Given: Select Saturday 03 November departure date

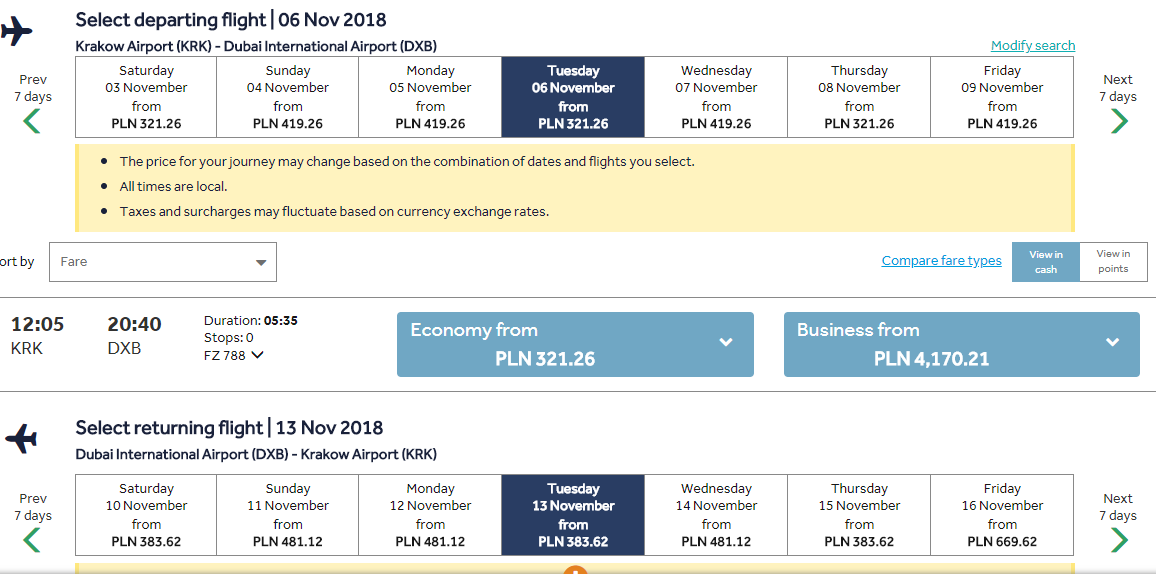Looking at the screenshot, I should tap(146, 97).
